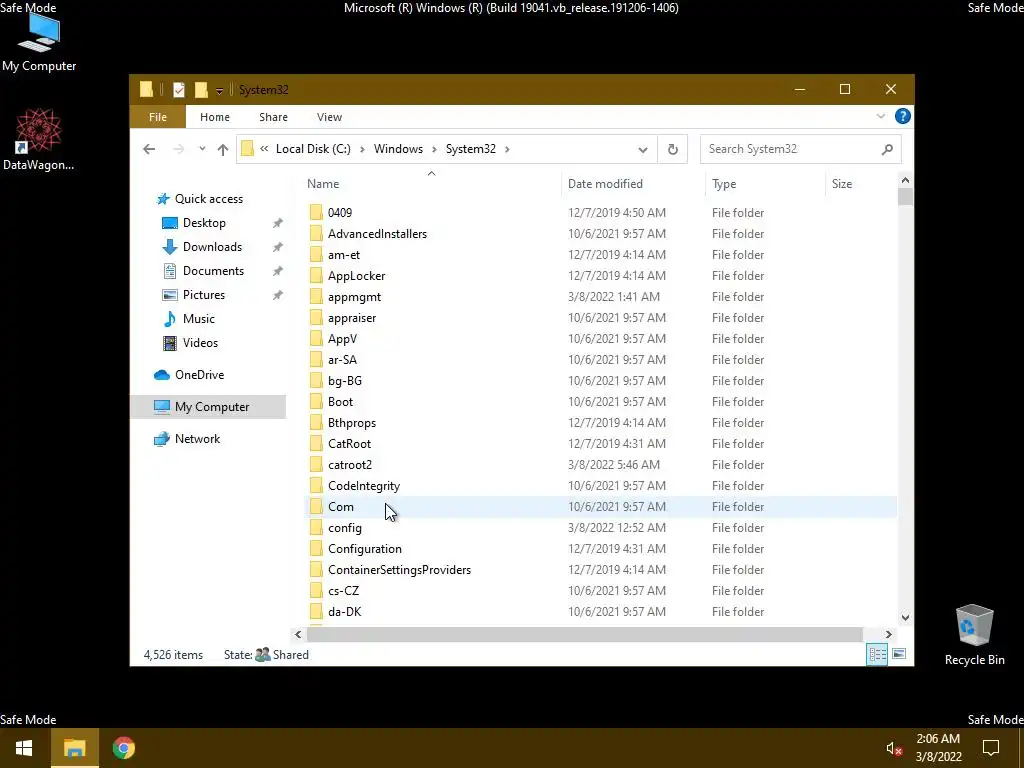
Task: Expand the breadcrumb chevron after System32
Action: click(x=507, y=149)
